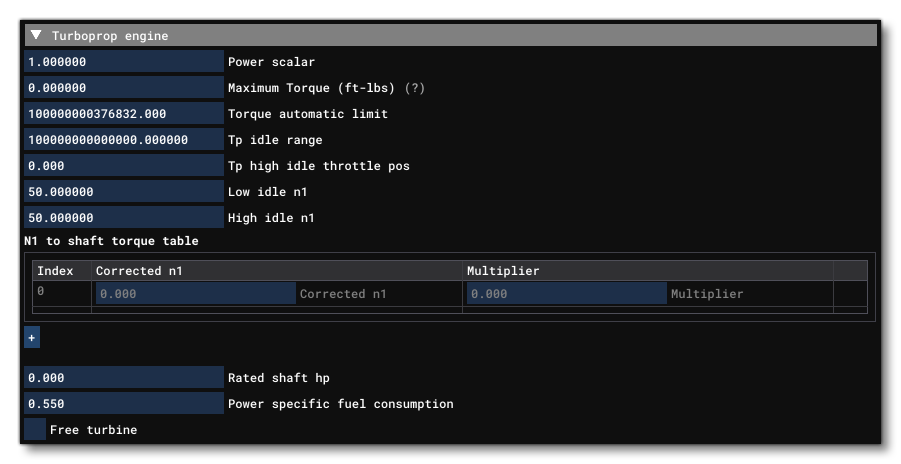Click the (?) help marker for Maximum Torque

tap(415, 88)
